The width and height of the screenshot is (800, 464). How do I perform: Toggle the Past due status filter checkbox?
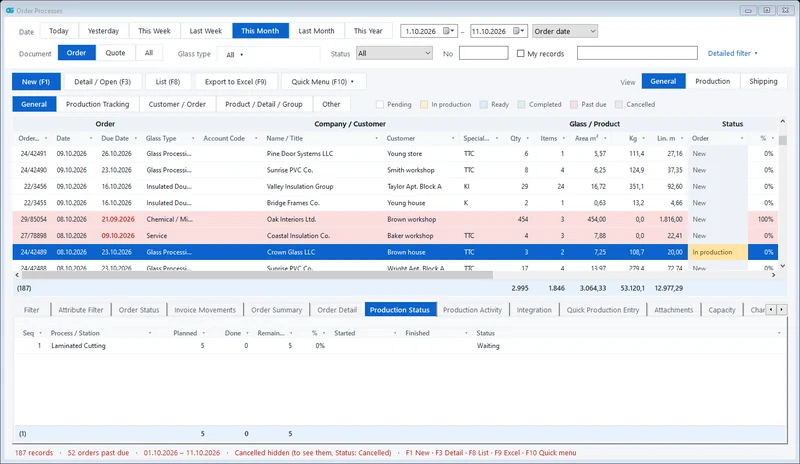[574, 104]
